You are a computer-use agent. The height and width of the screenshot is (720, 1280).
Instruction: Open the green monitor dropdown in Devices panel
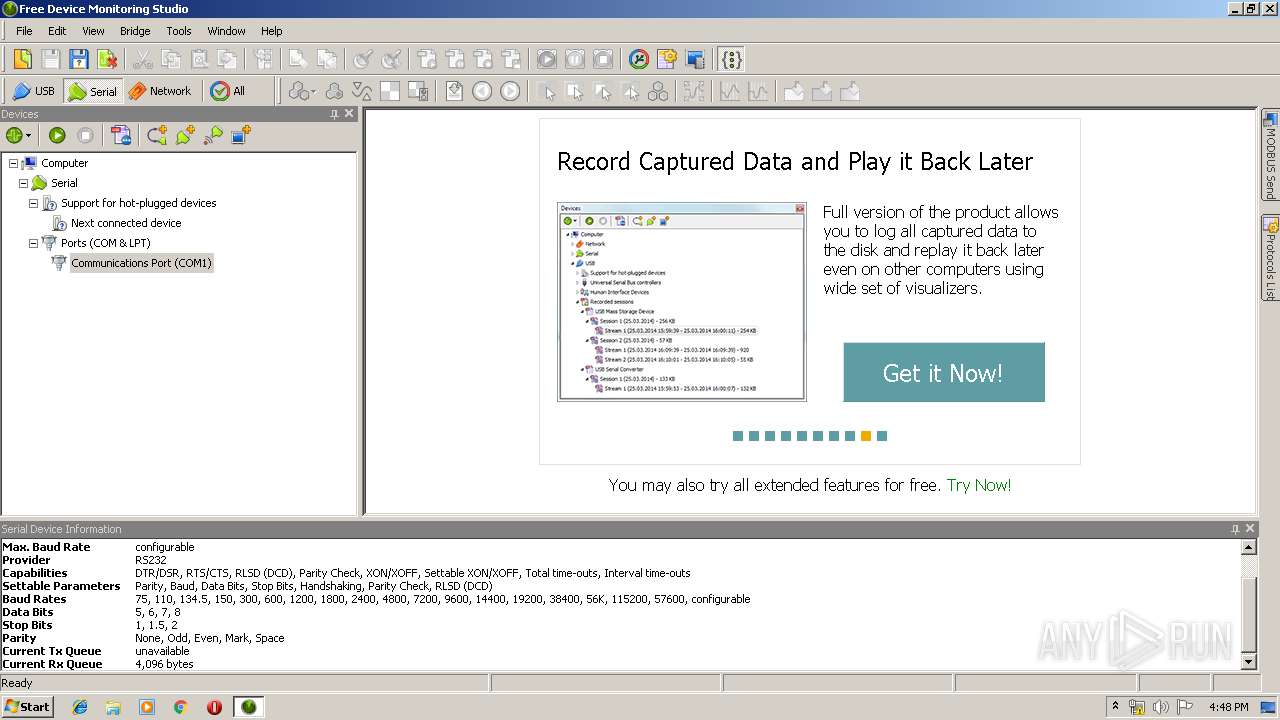[x=19, y=135]
